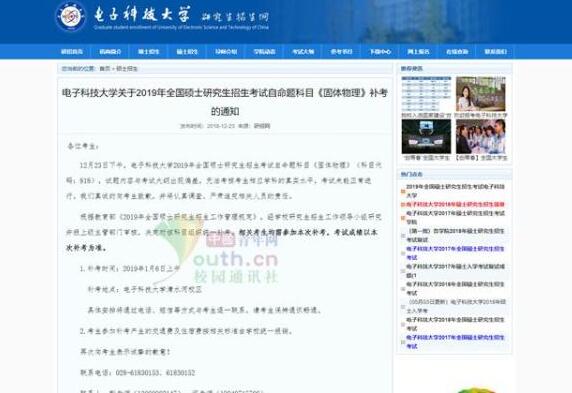Click 首页 in the breadcrumb trail
This screenshot has width=572, height=393.
point(105,69)
